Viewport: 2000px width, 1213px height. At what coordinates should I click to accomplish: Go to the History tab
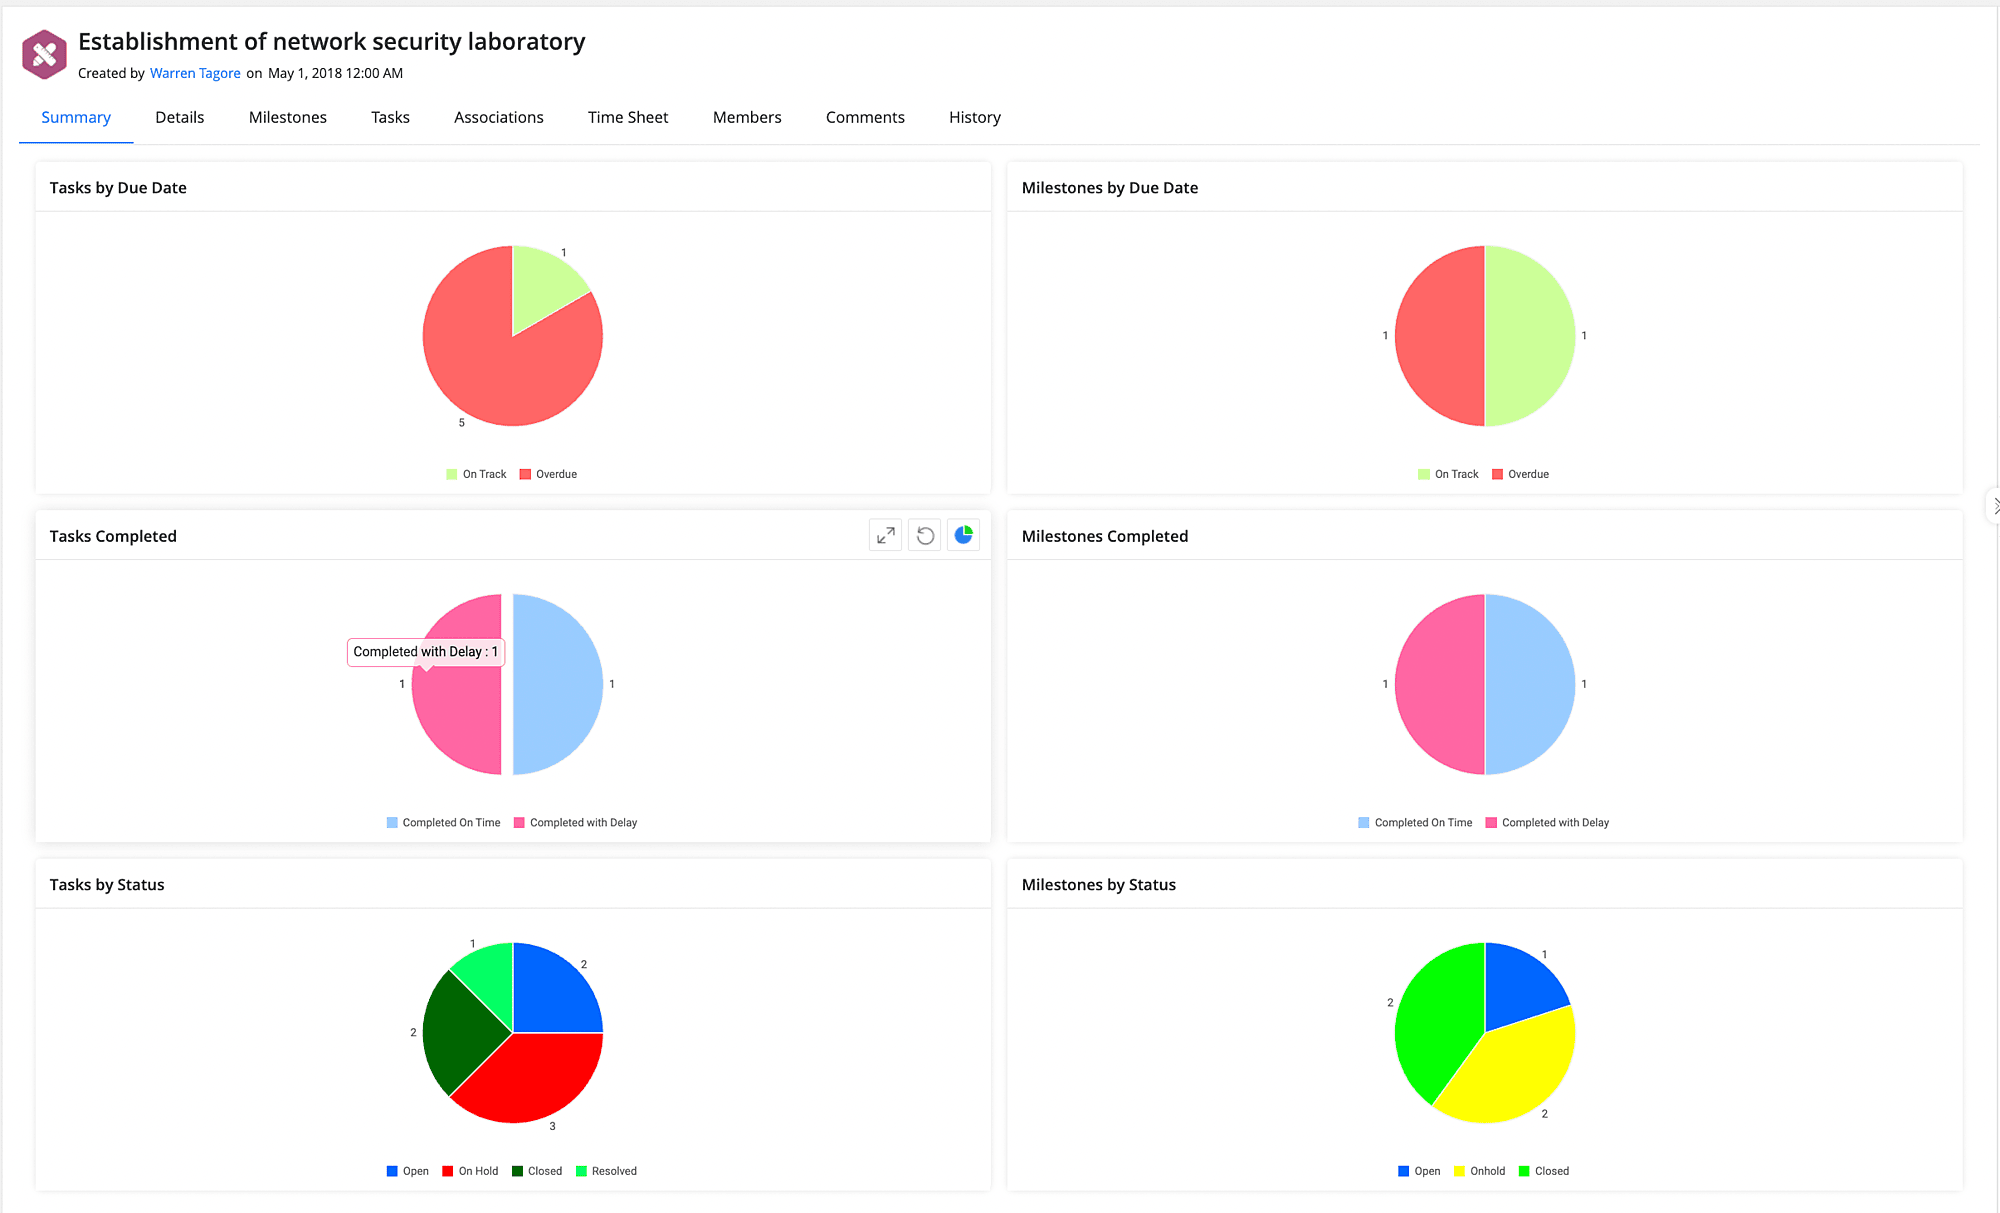pyautogui.click(x=974, y=117)
